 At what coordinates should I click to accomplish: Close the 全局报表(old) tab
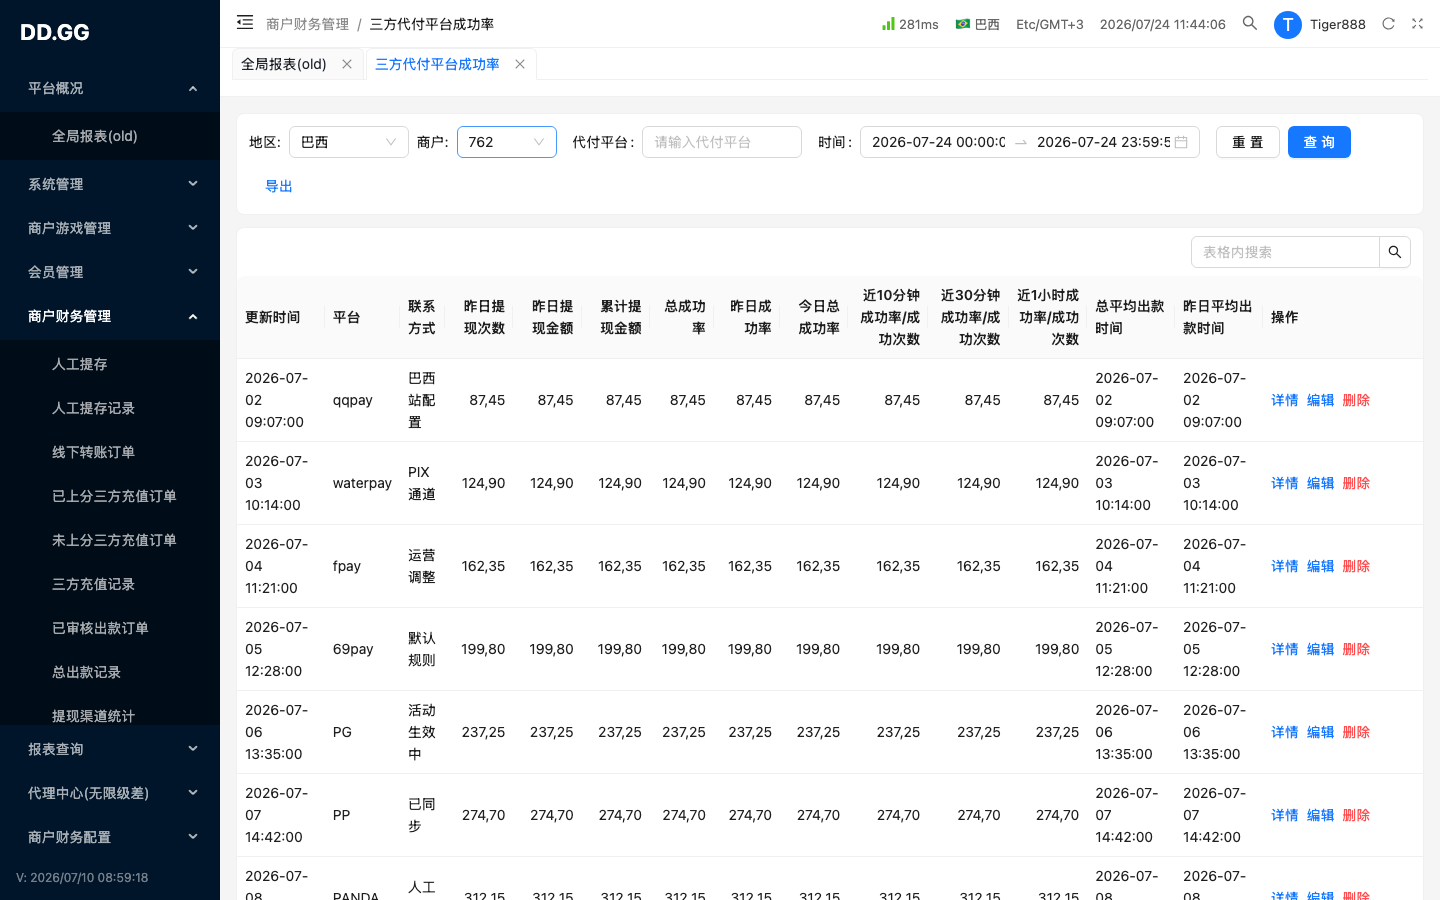tap(347, 64)
